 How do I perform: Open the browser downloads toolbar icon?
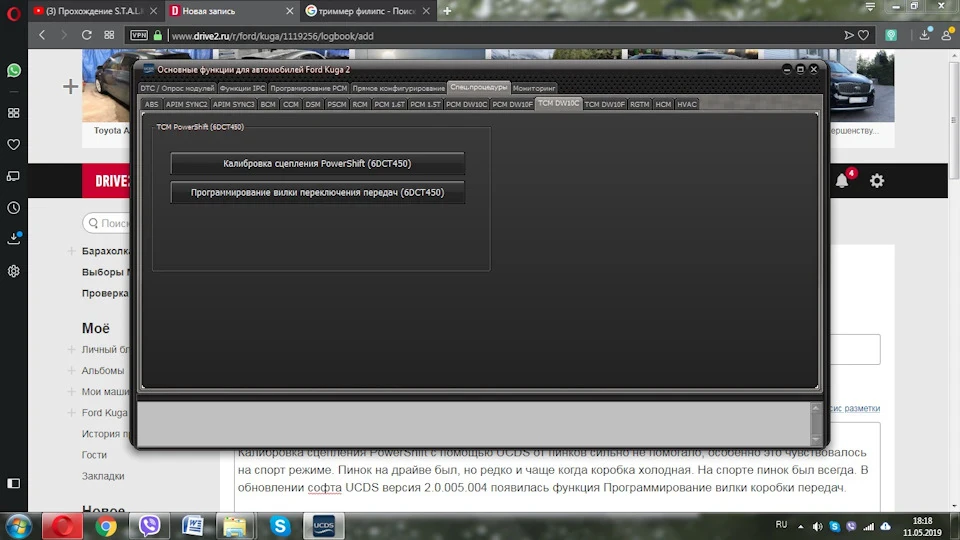pos(924,35)
